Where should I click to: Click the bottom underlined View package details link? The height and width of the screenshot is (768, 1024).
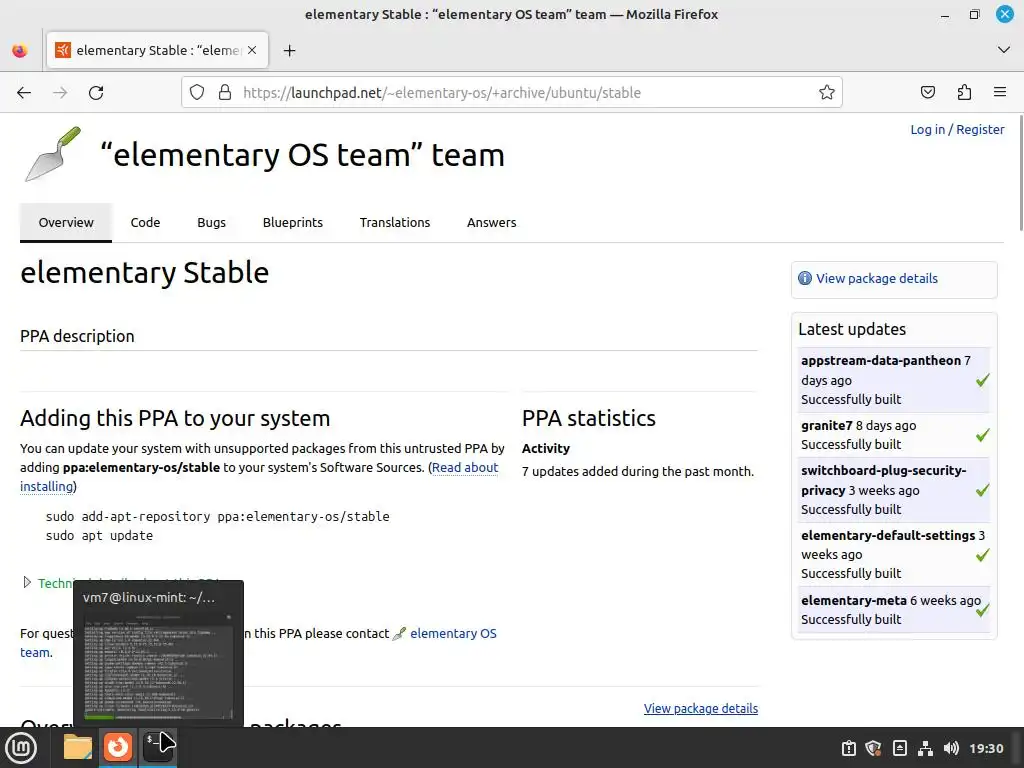(701, 709)
